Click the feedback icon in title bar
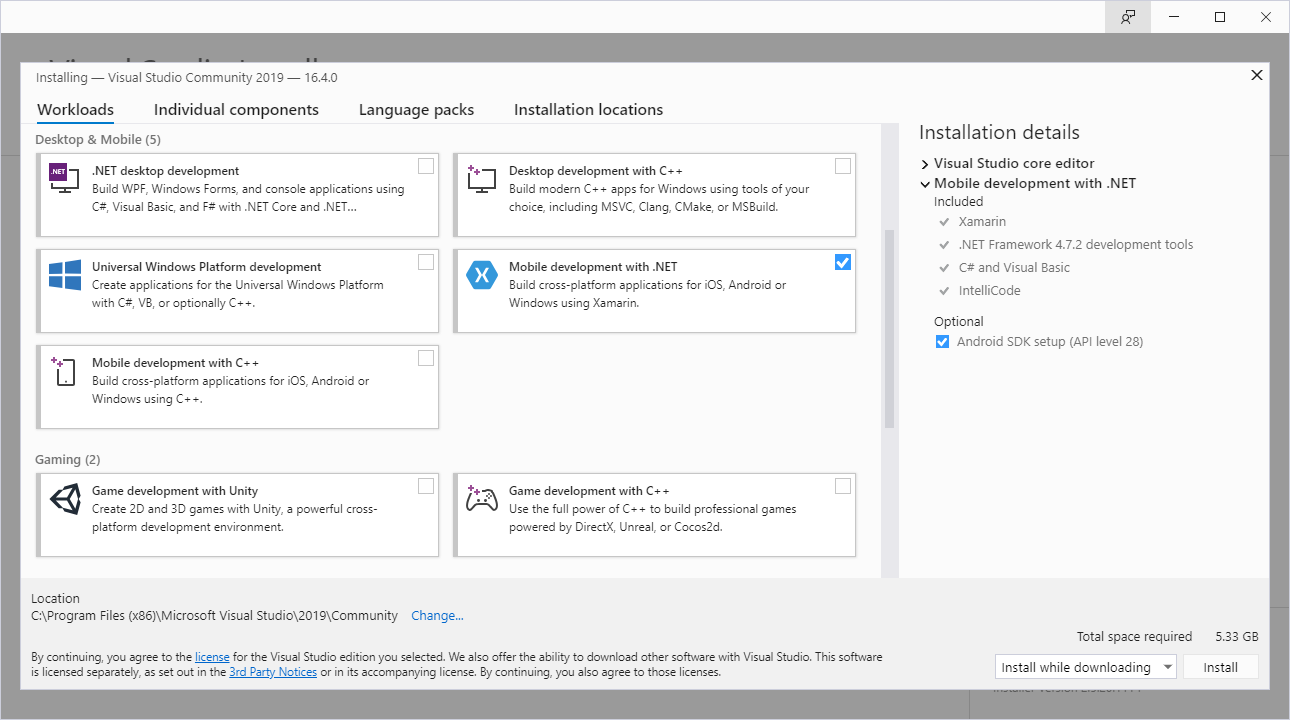Screen dimensions: 1290x720 (1128, 17)
